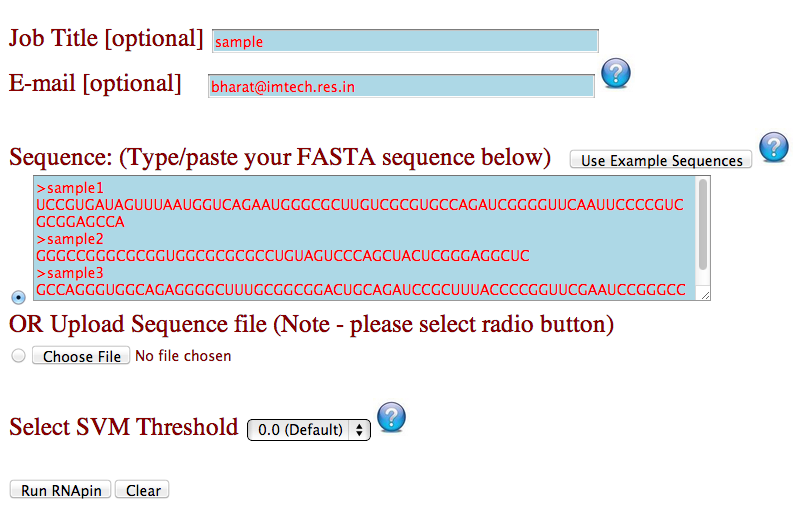Place cursor on the >sample1 header line
The width and height of the screenshot is (798, 510).
70,188
